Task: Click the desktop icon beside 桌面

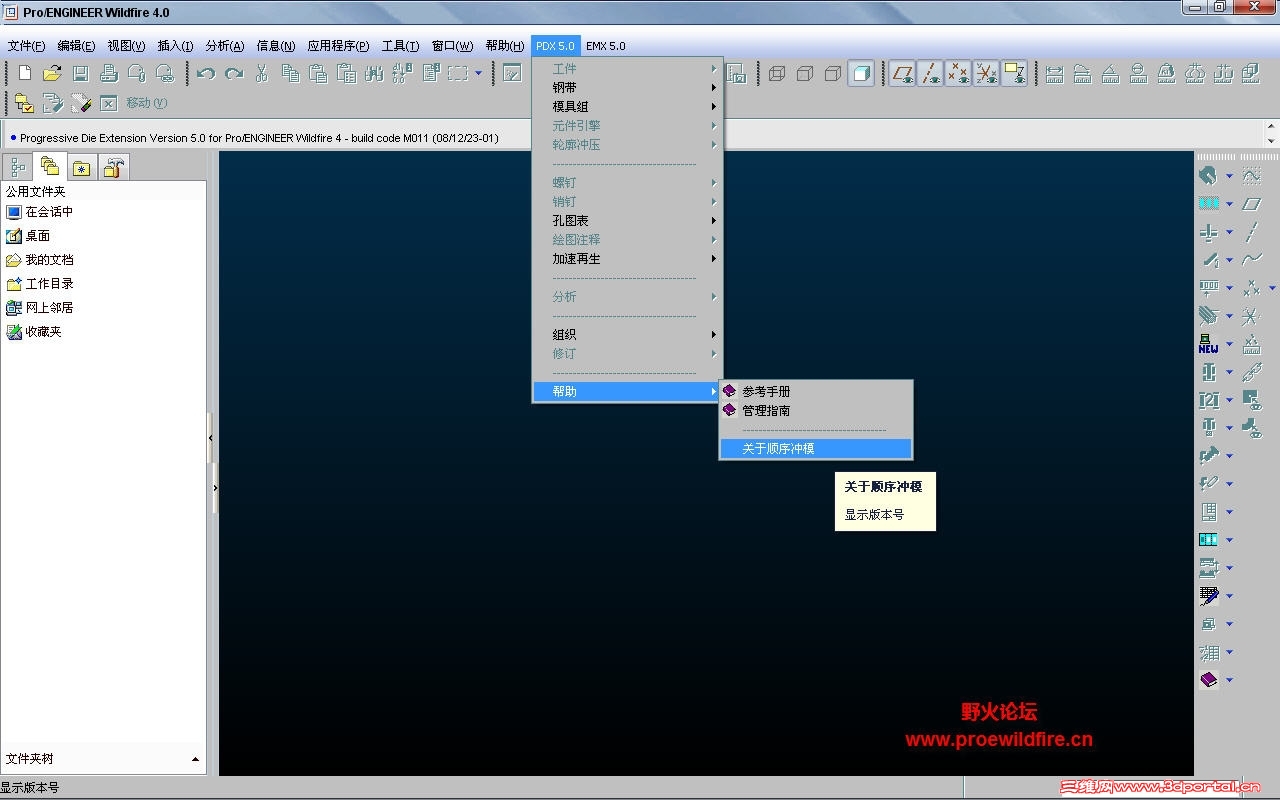Action: pyautogui.click(x=14, y=236)
